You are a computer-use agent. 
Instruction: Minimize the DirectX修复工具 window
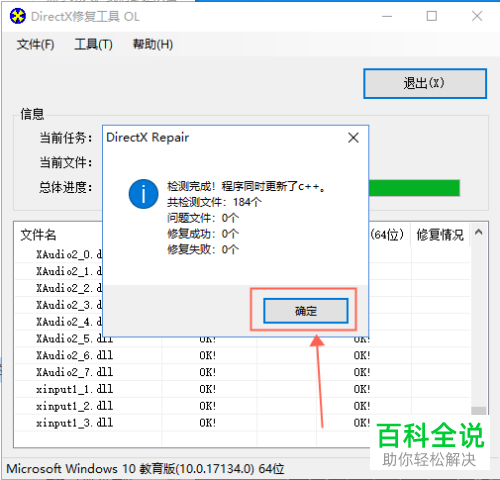tap(387, 16)
